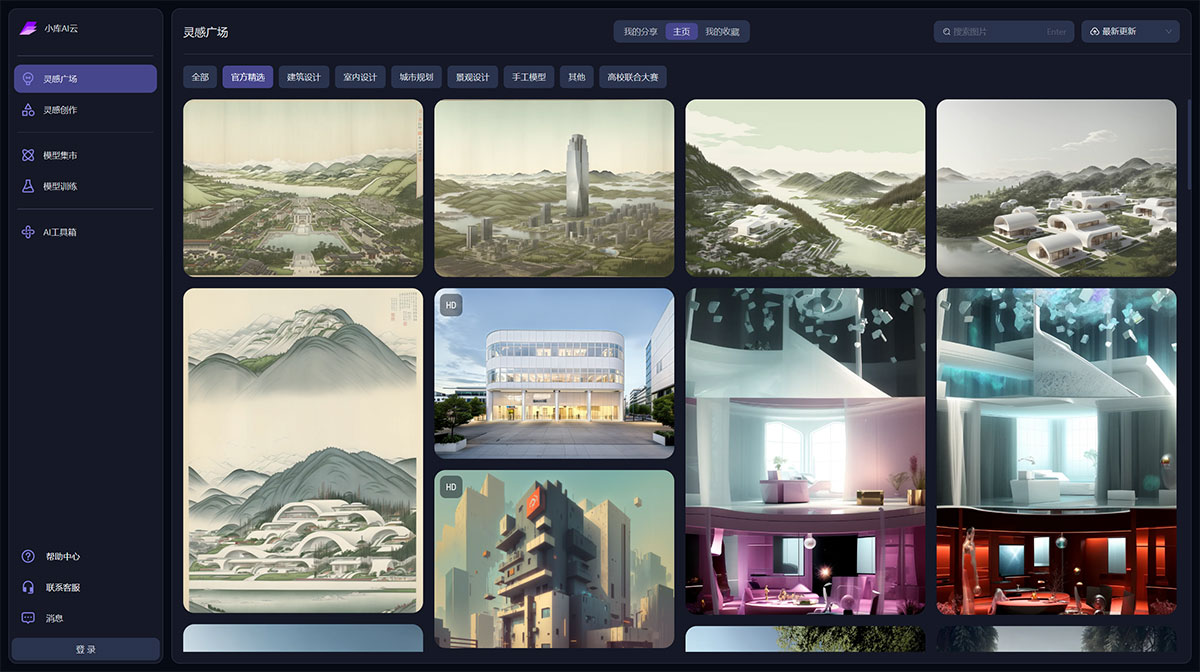Open 帮助中心 help icon

[28, 557]
